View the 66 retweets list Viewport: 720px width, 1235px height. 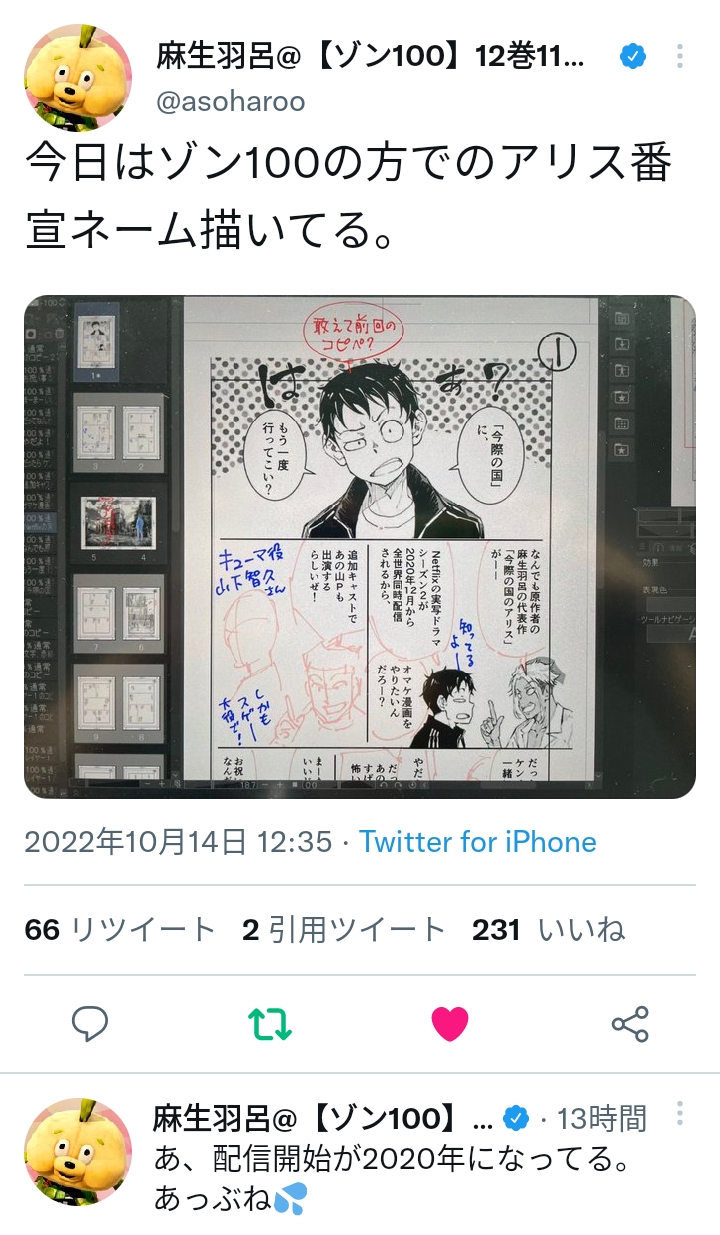click(120, 930)
